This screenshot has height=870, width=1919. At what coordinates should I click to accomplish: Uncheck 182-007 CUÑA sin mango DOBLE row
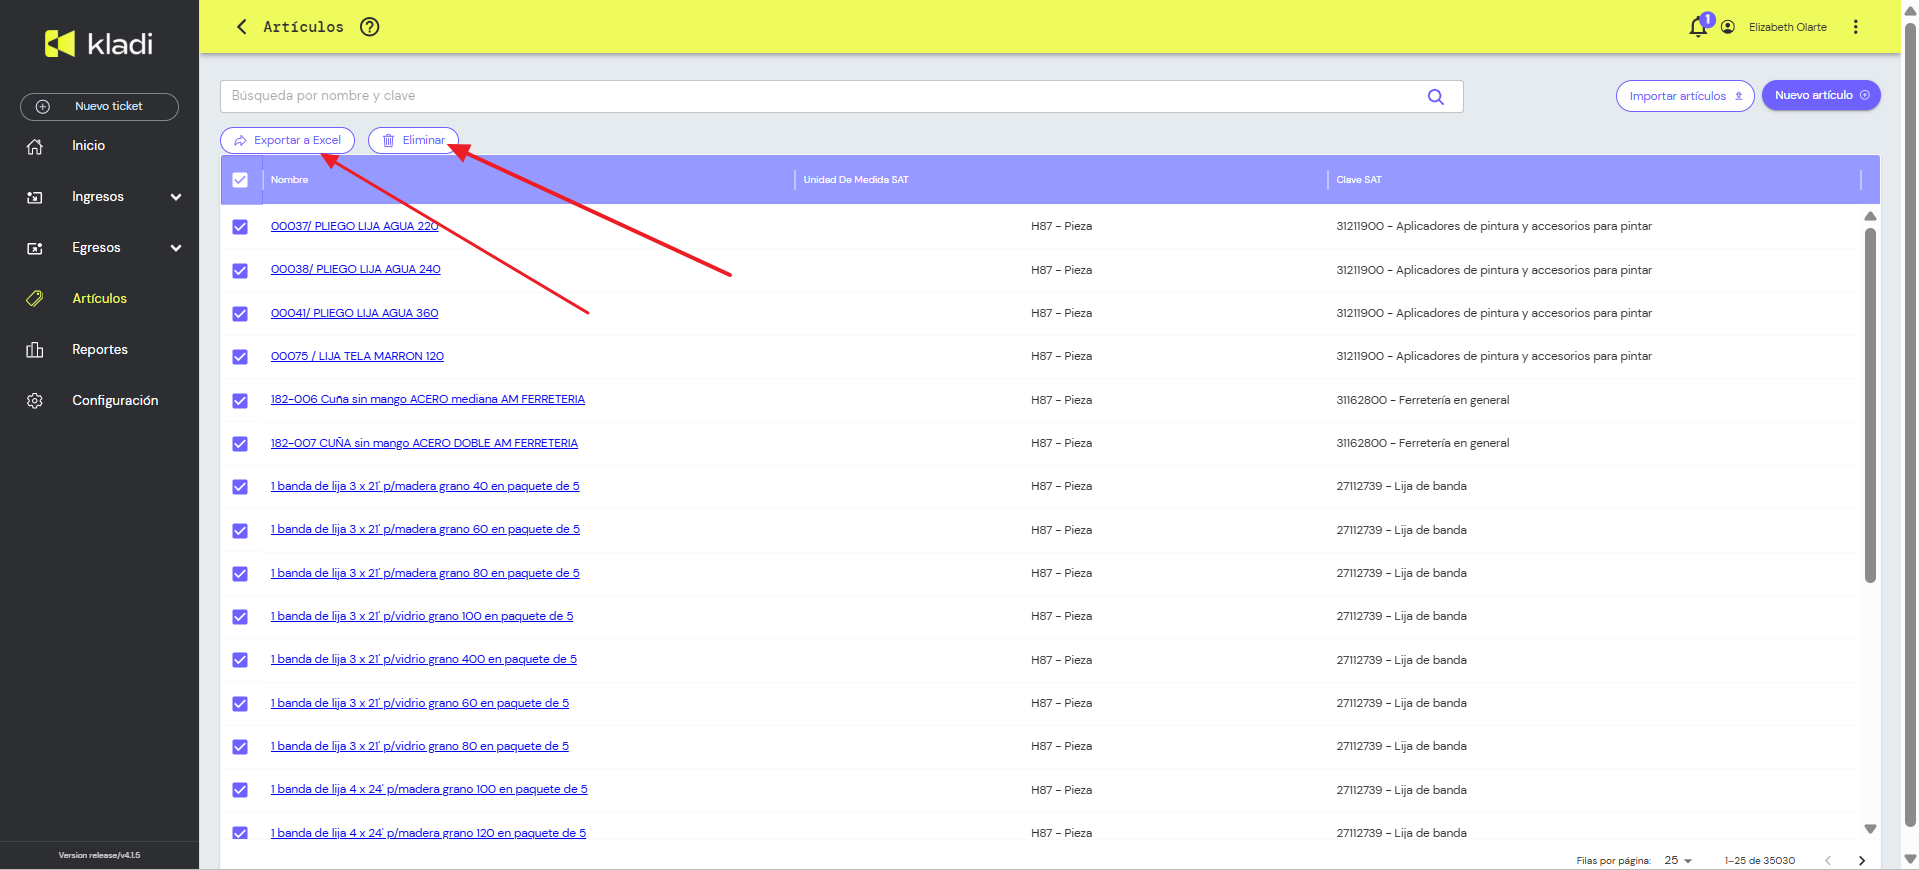coord(240,443)
